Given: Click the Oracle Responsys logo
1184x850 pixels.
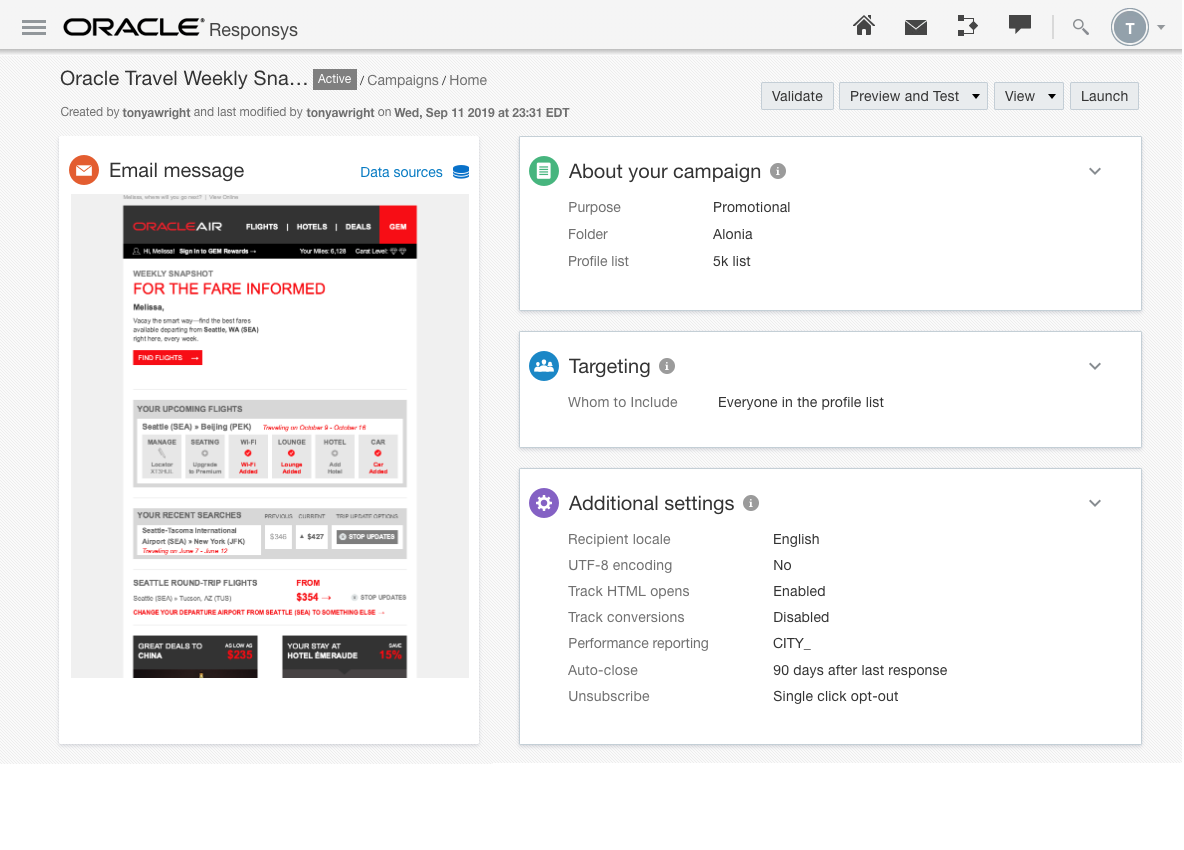Looking at the screenshot, I should pyautogui.click(x=180, y=28).
